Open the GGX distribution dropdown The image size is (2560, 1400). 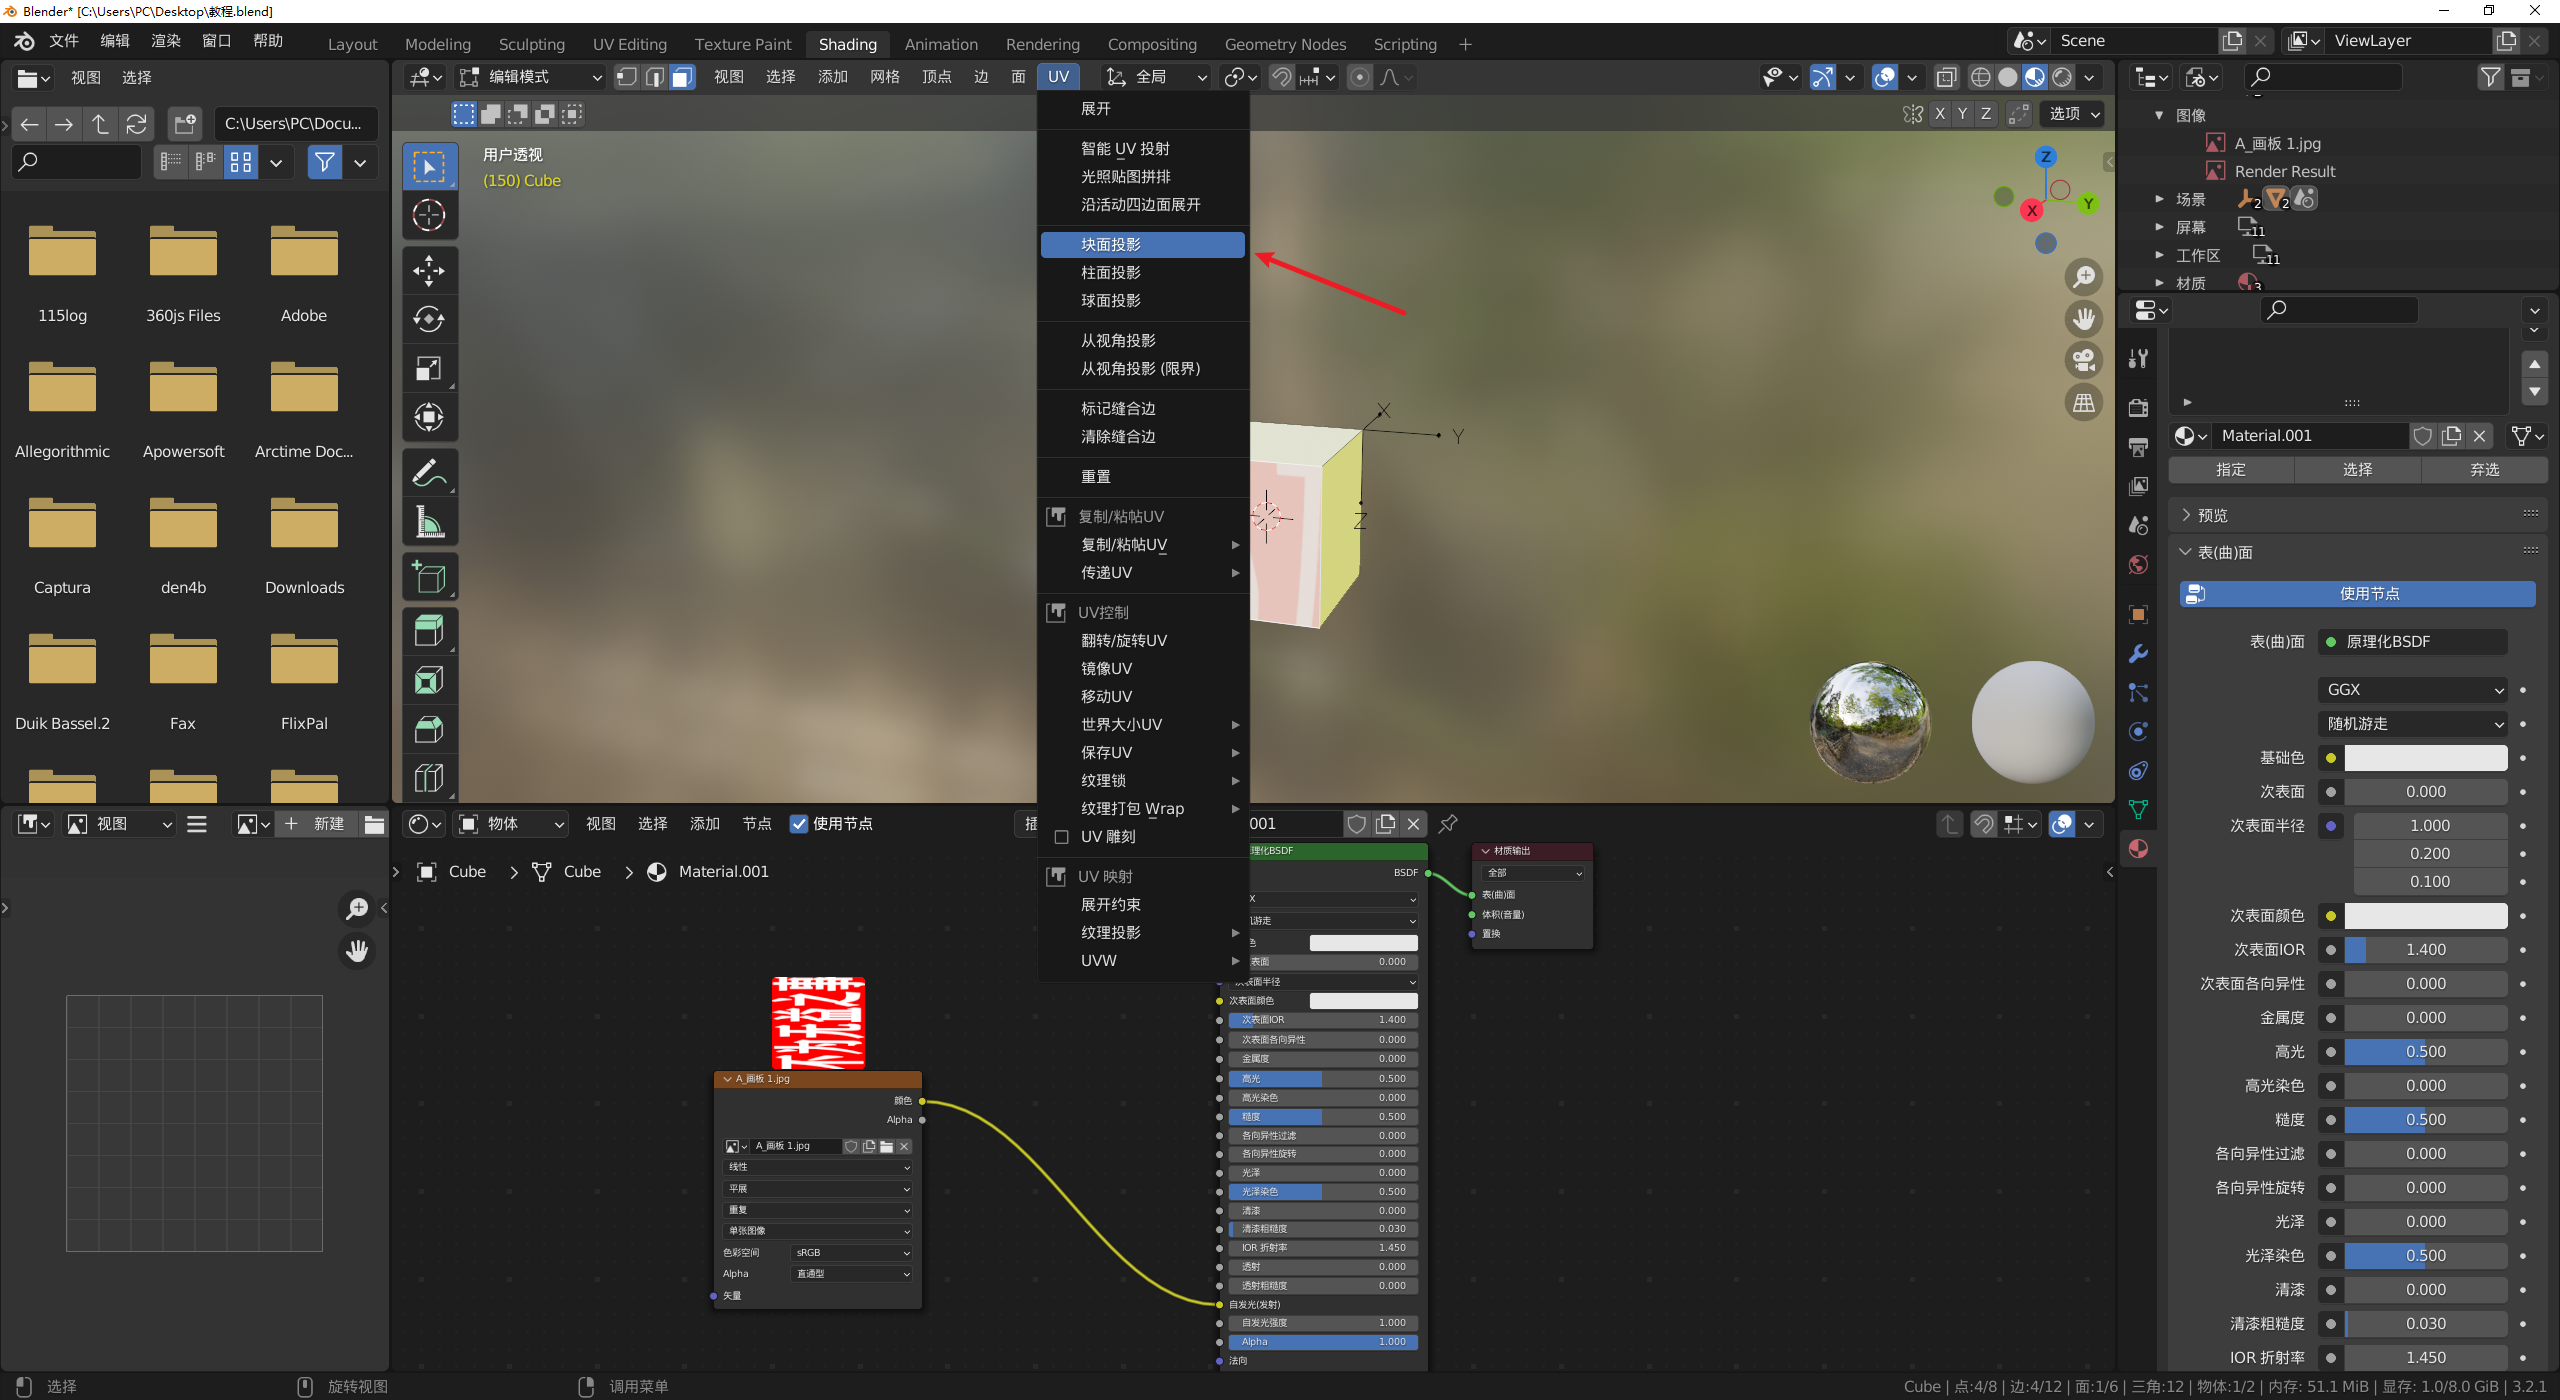tap(2410, 689)
